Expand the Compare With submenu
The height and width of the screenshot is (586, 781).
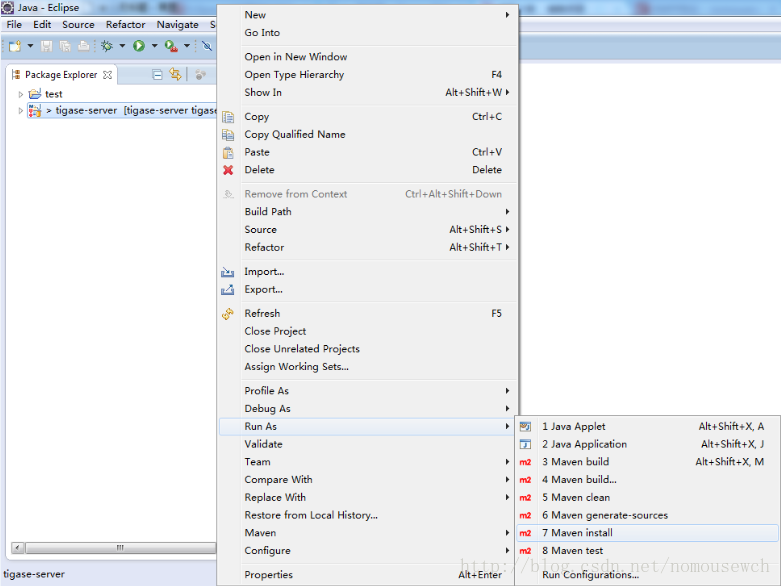(x=368, y=480)
